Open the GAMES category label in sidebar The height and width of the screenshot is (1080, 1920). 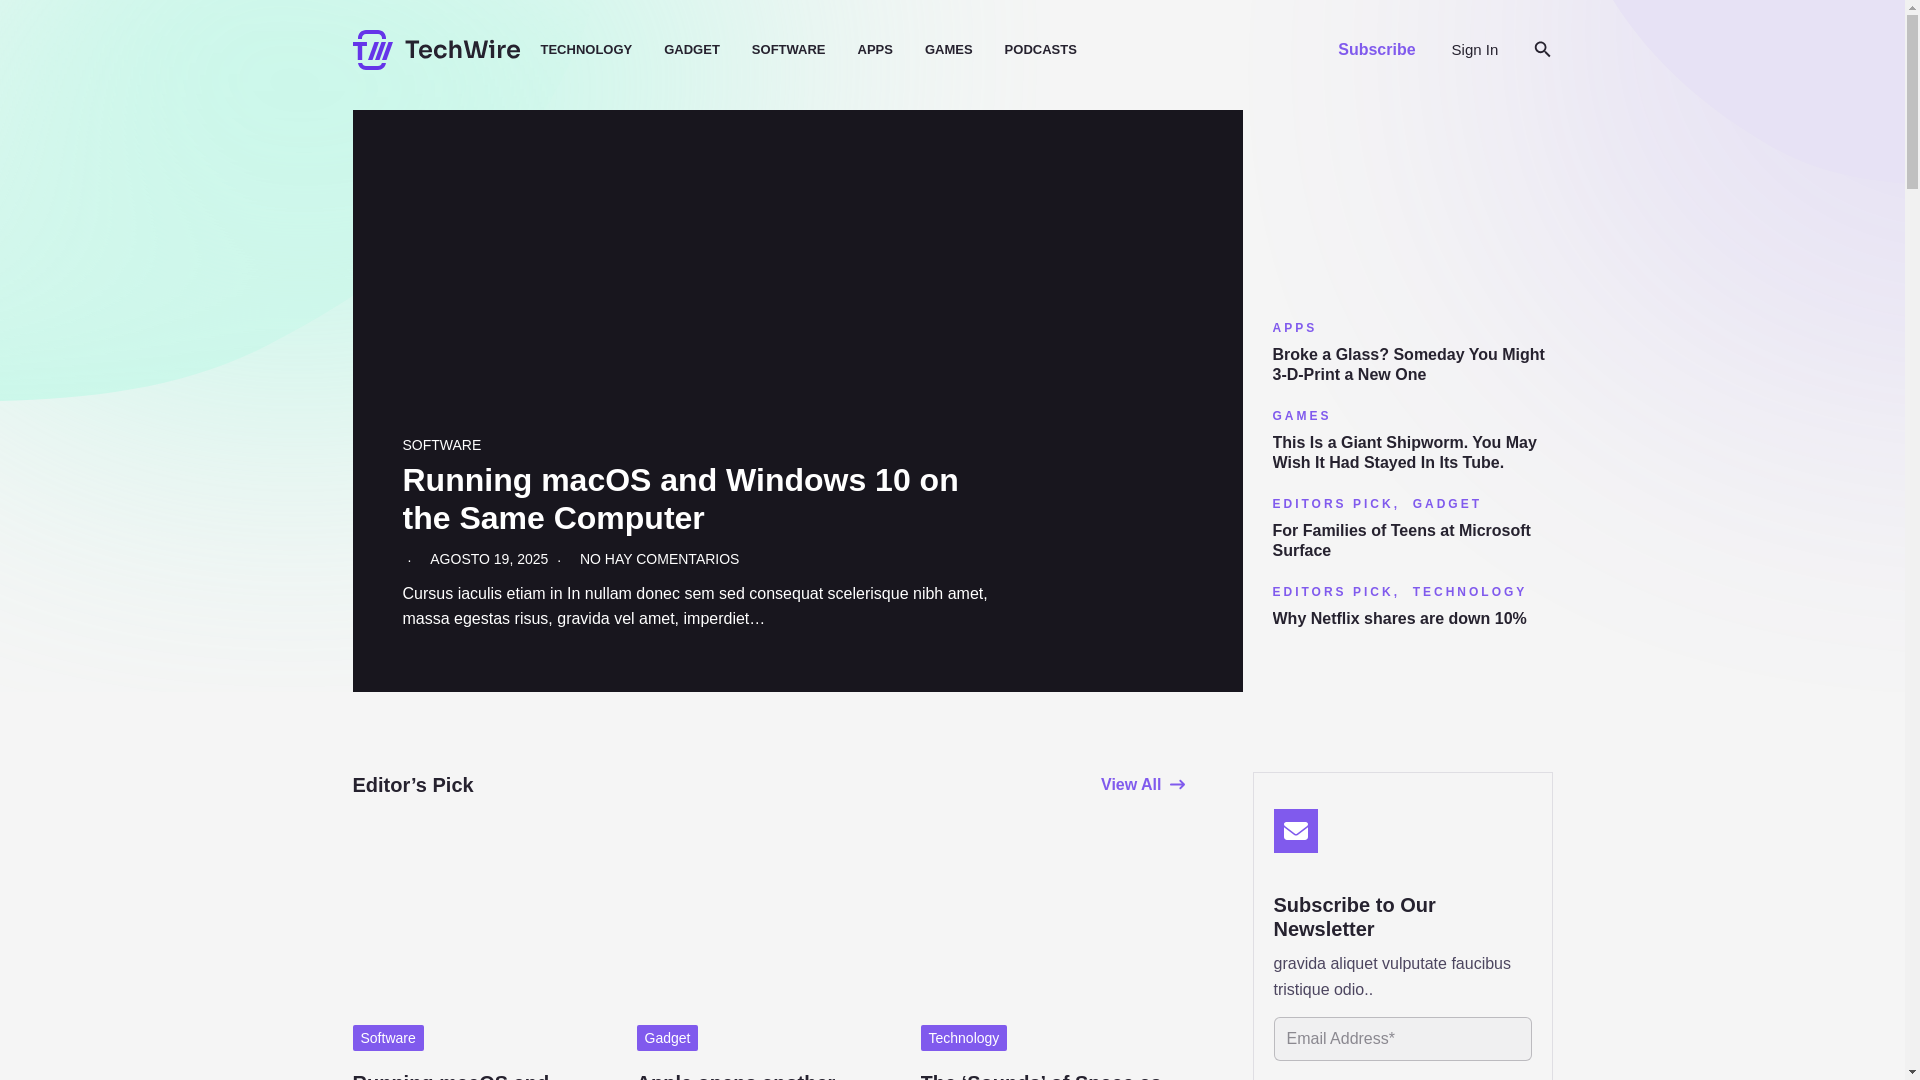click(1301, 416)
